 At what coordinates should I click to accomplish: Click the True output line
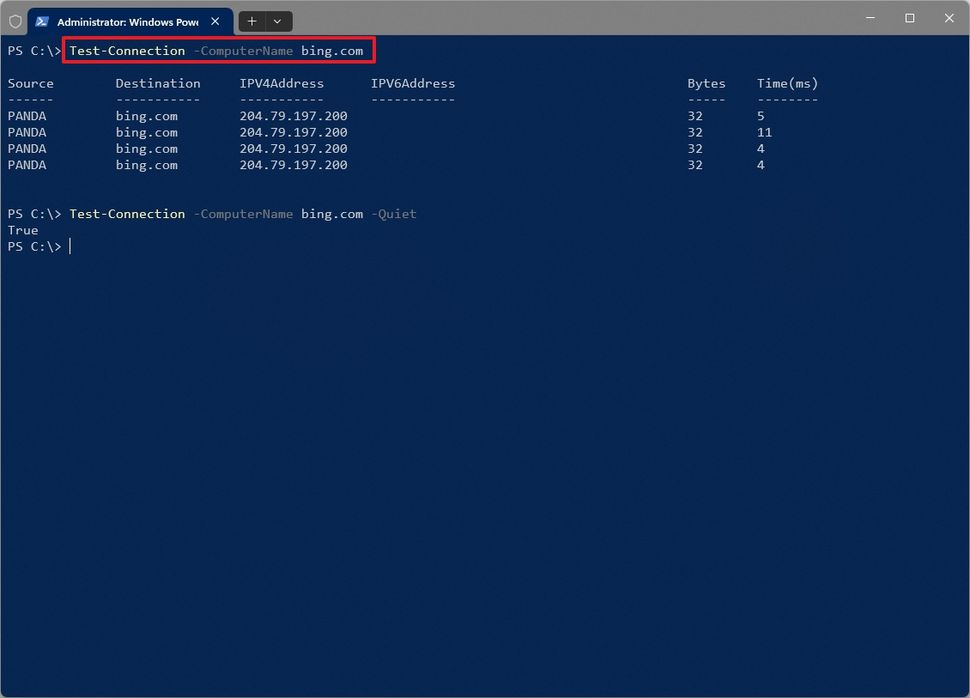[x=22, y=230]
